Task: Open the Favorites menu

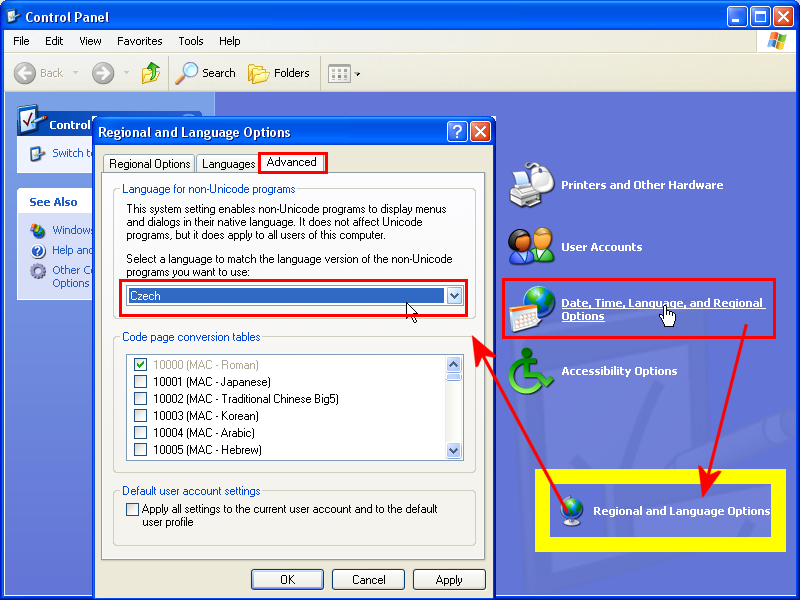Action: coord(140,41)
